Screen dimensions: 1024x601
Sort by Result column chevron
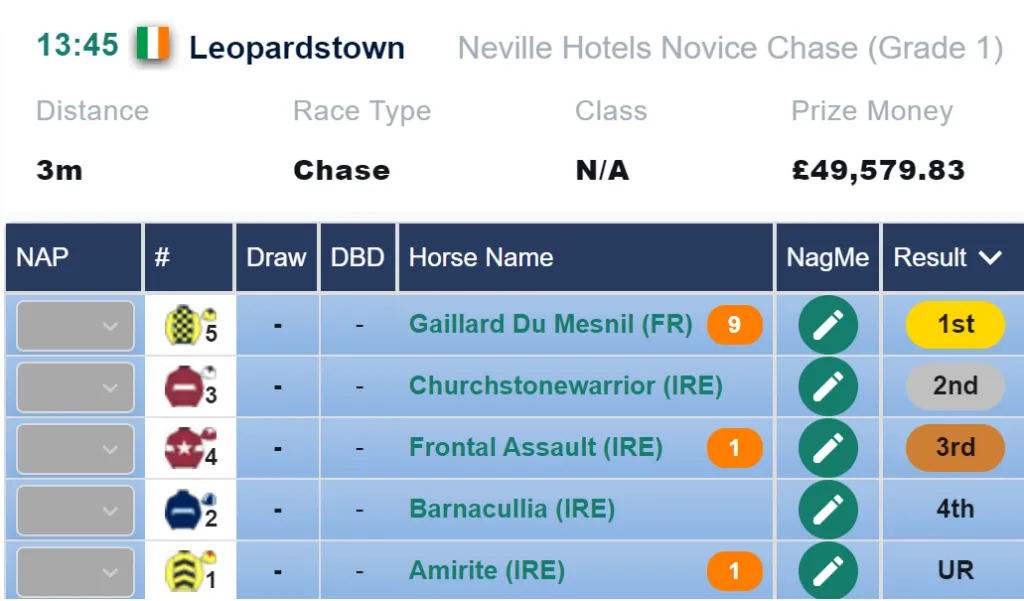991,257
